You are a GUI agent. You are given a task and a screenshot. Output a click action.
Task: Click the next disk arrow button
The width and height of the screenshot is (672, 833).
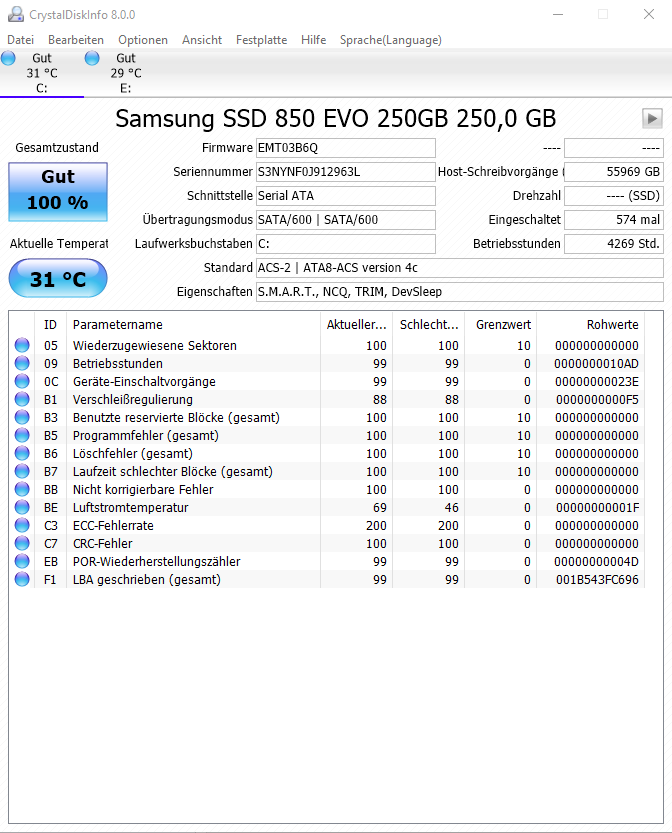[652, 118]
